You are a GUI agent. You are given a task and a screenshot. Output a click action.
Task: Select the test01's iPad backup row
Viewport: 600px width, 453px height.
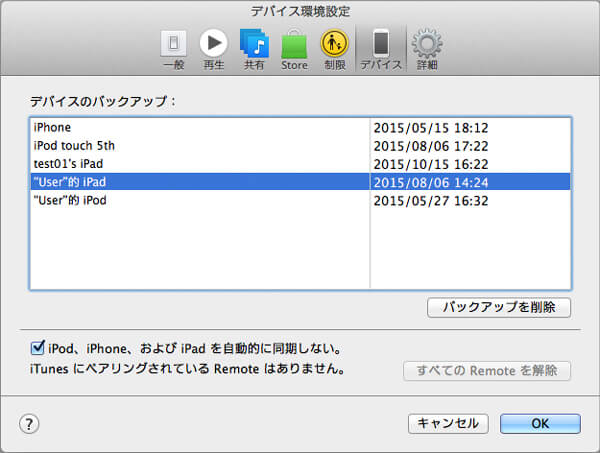pyautogui.click(x=300, y=164)
